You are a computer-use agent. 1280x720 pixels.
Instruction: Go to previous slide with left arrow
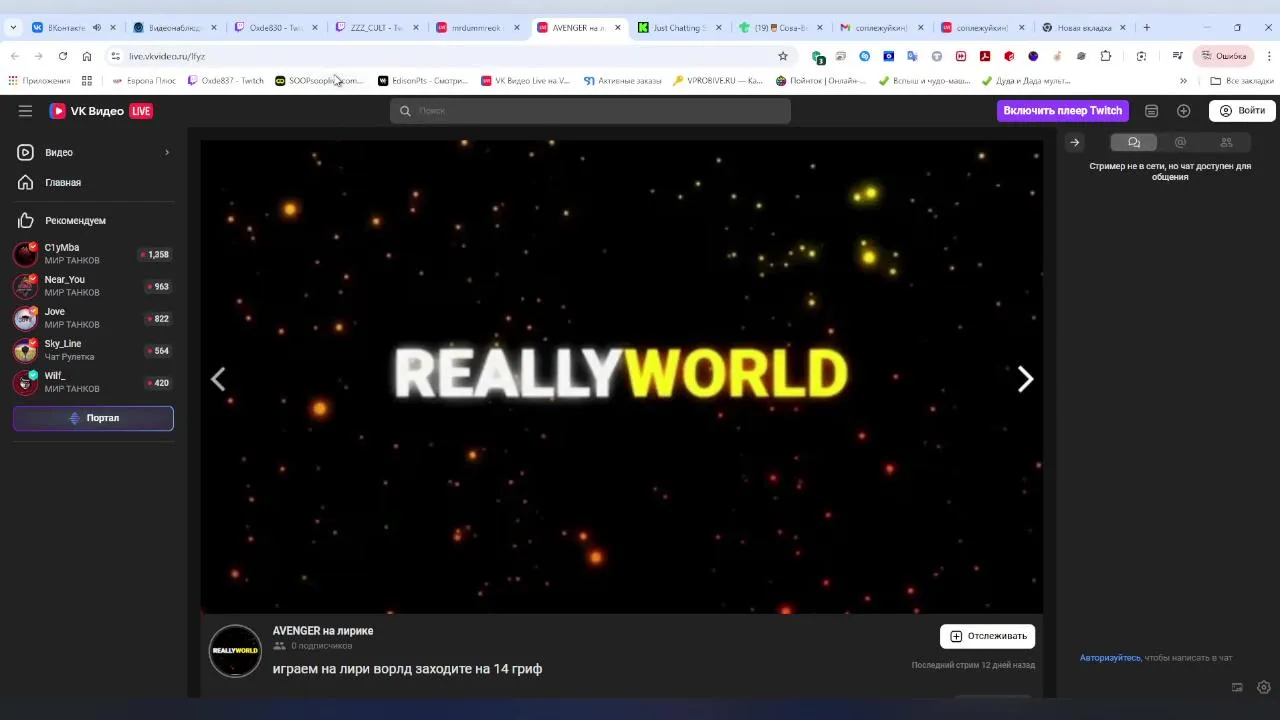(218, 379)
